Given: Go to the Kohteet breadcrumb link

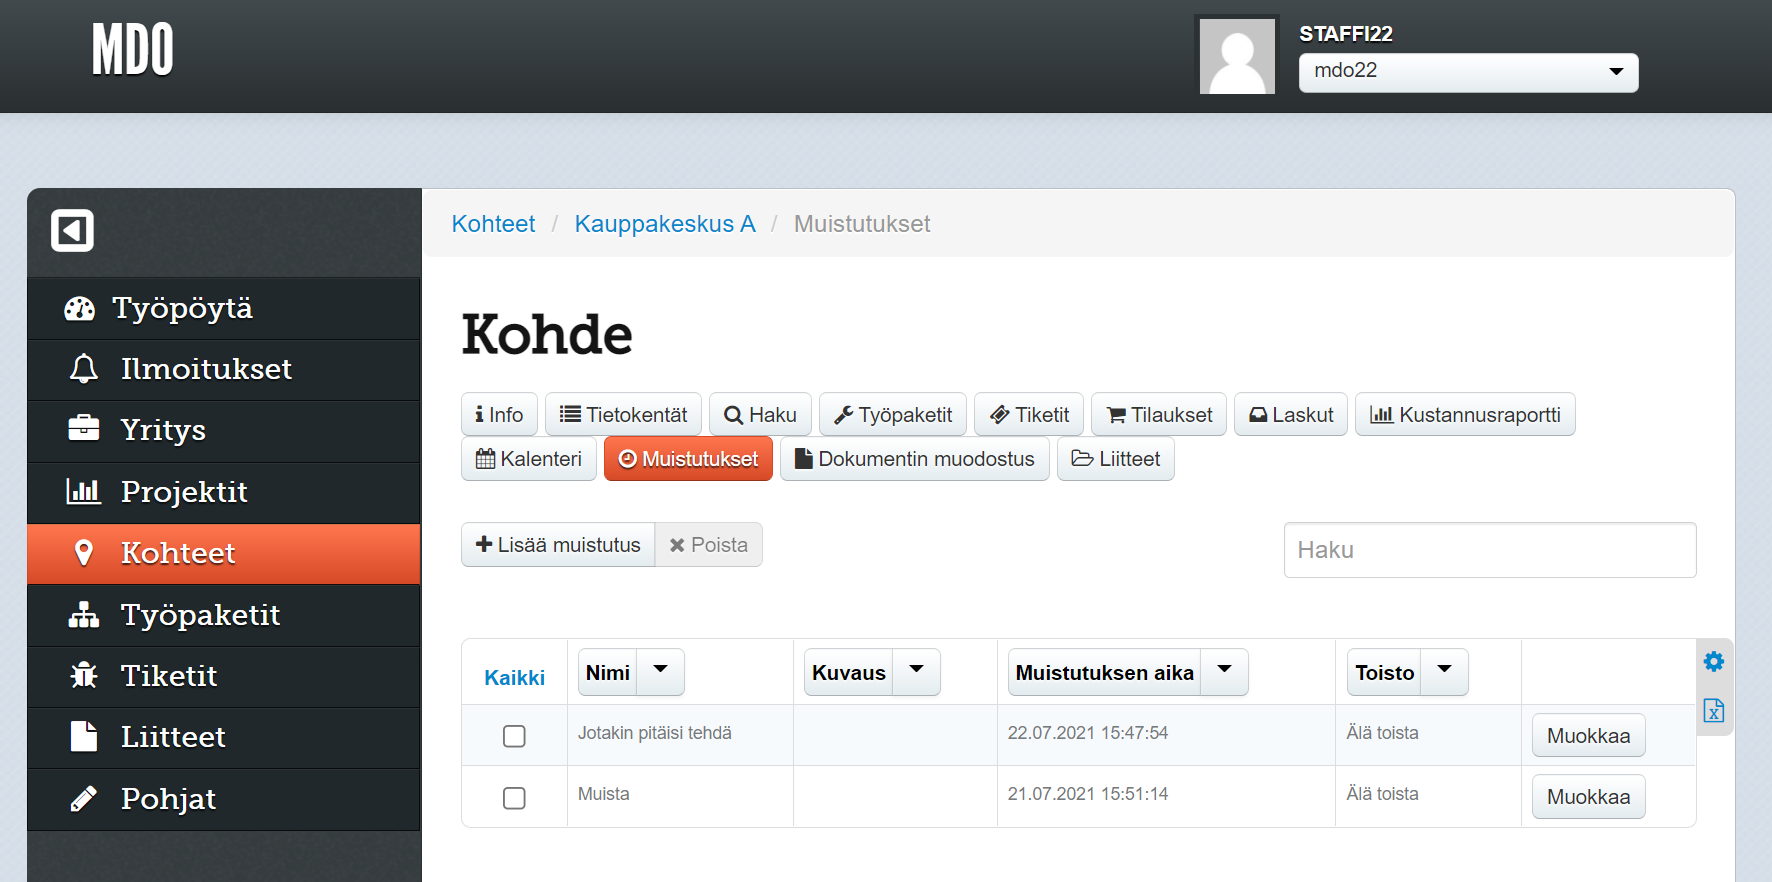Looking at the screenshot, I should tap(493, 224).
